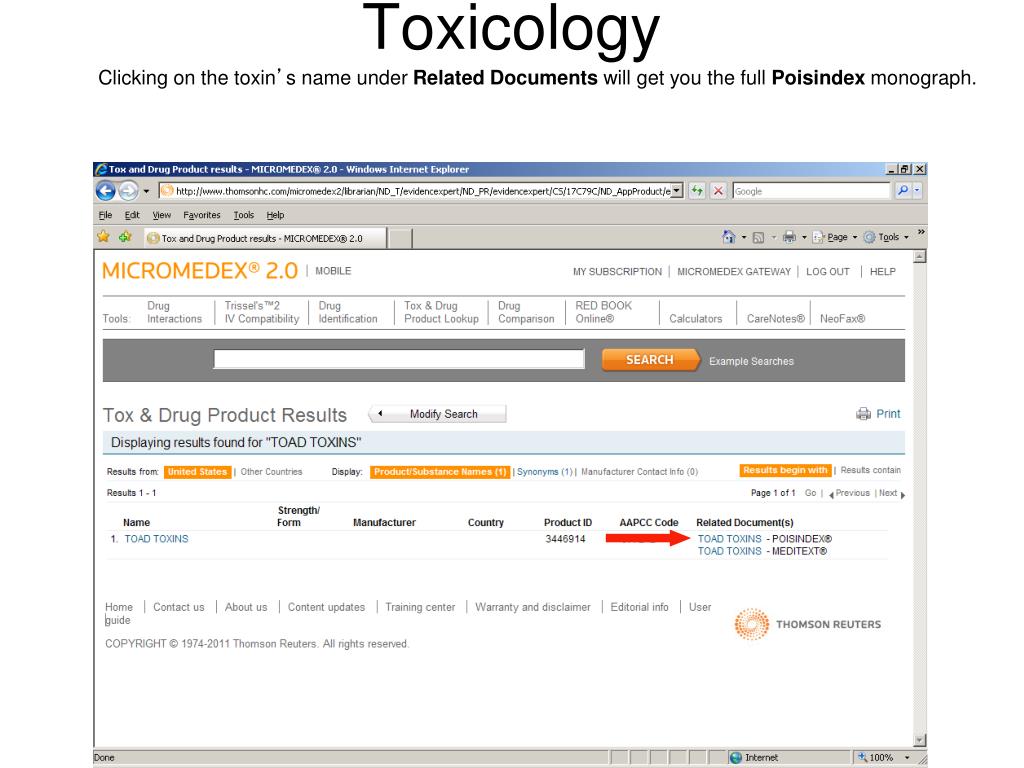This screenshot has height=768, width=1024.
Task: Open the Help menu
Action: [275, 215]
